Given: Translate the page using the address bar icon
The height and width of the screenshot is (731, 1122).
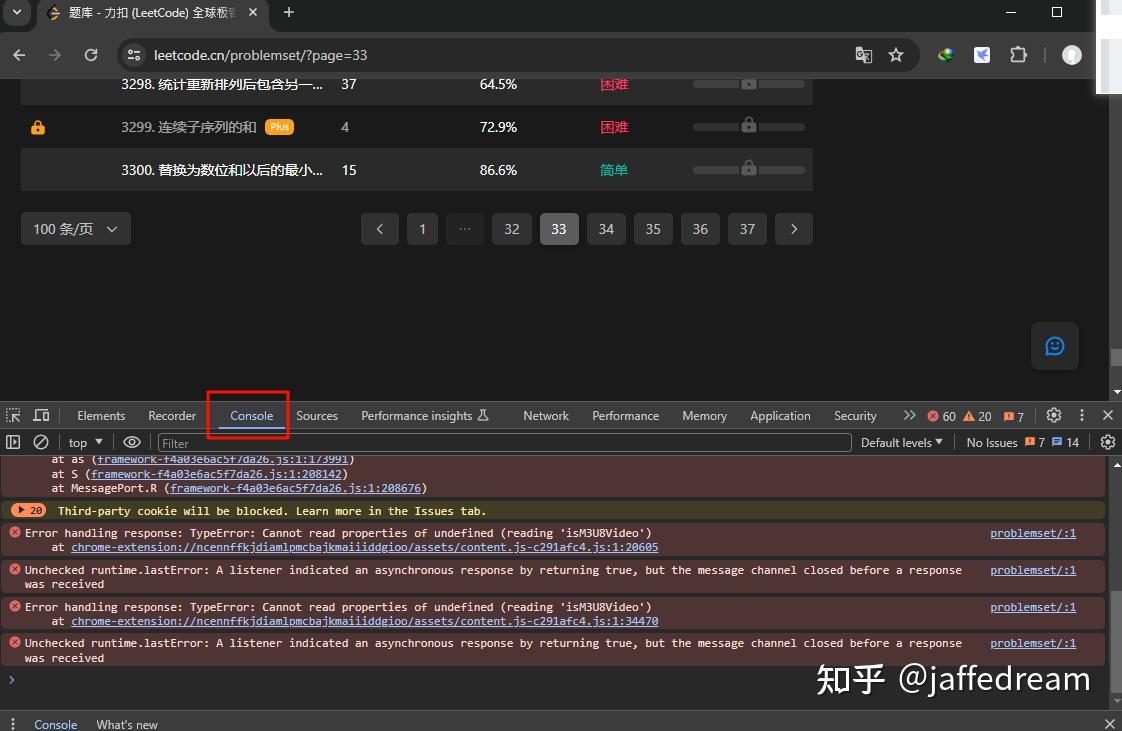Looking at the screenshot, I should click(863, 55).
